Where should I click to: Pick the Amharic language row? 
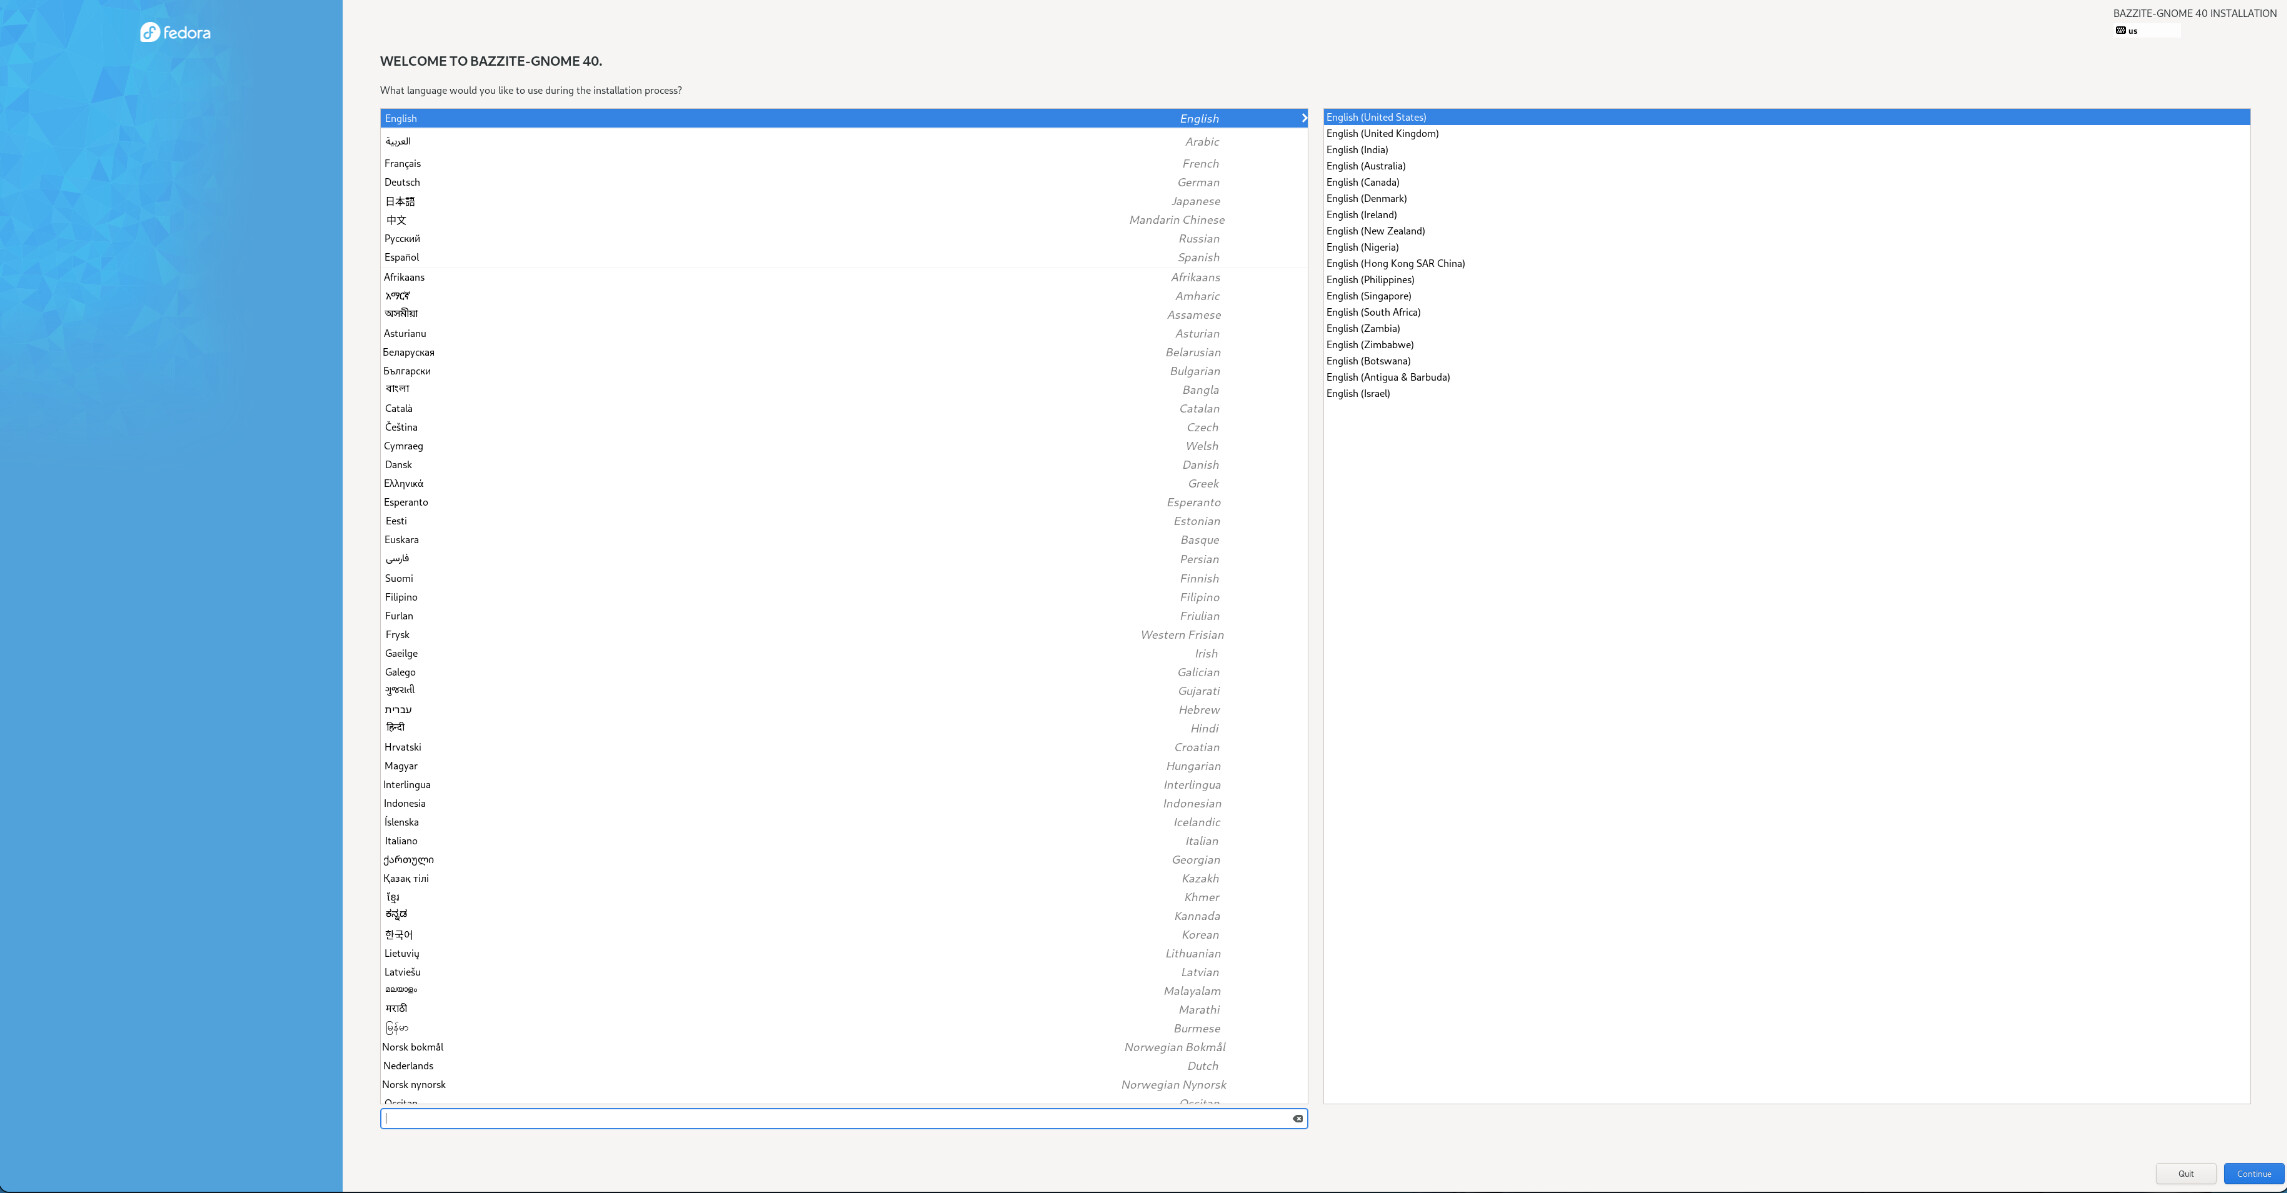(843, 296)
